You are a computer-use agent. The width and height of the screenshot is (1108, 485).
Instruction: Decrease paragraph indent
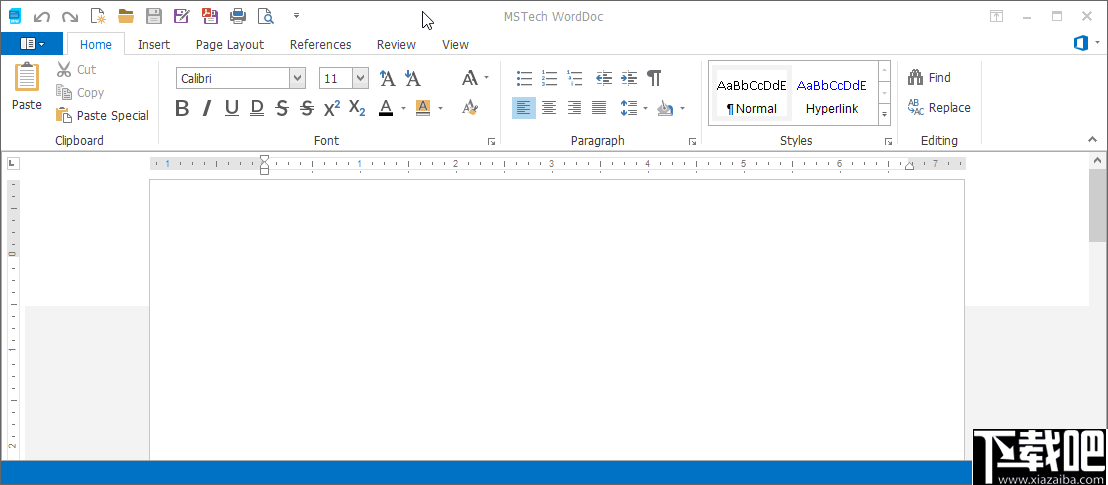click(x=603, y=78)
